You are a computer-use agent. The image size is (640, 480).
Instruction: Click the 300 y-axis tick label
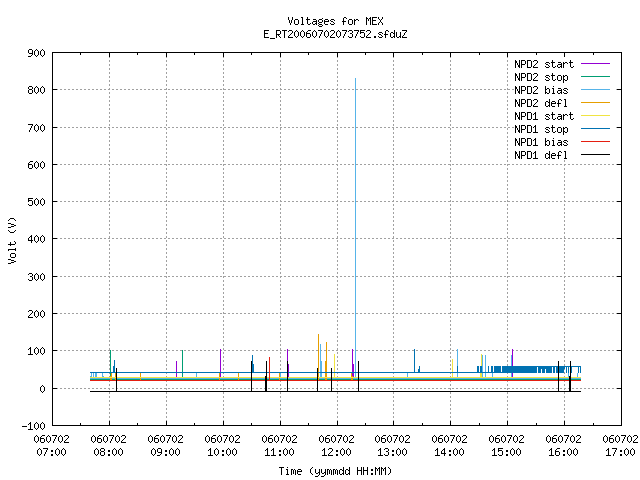pos(36,277)
